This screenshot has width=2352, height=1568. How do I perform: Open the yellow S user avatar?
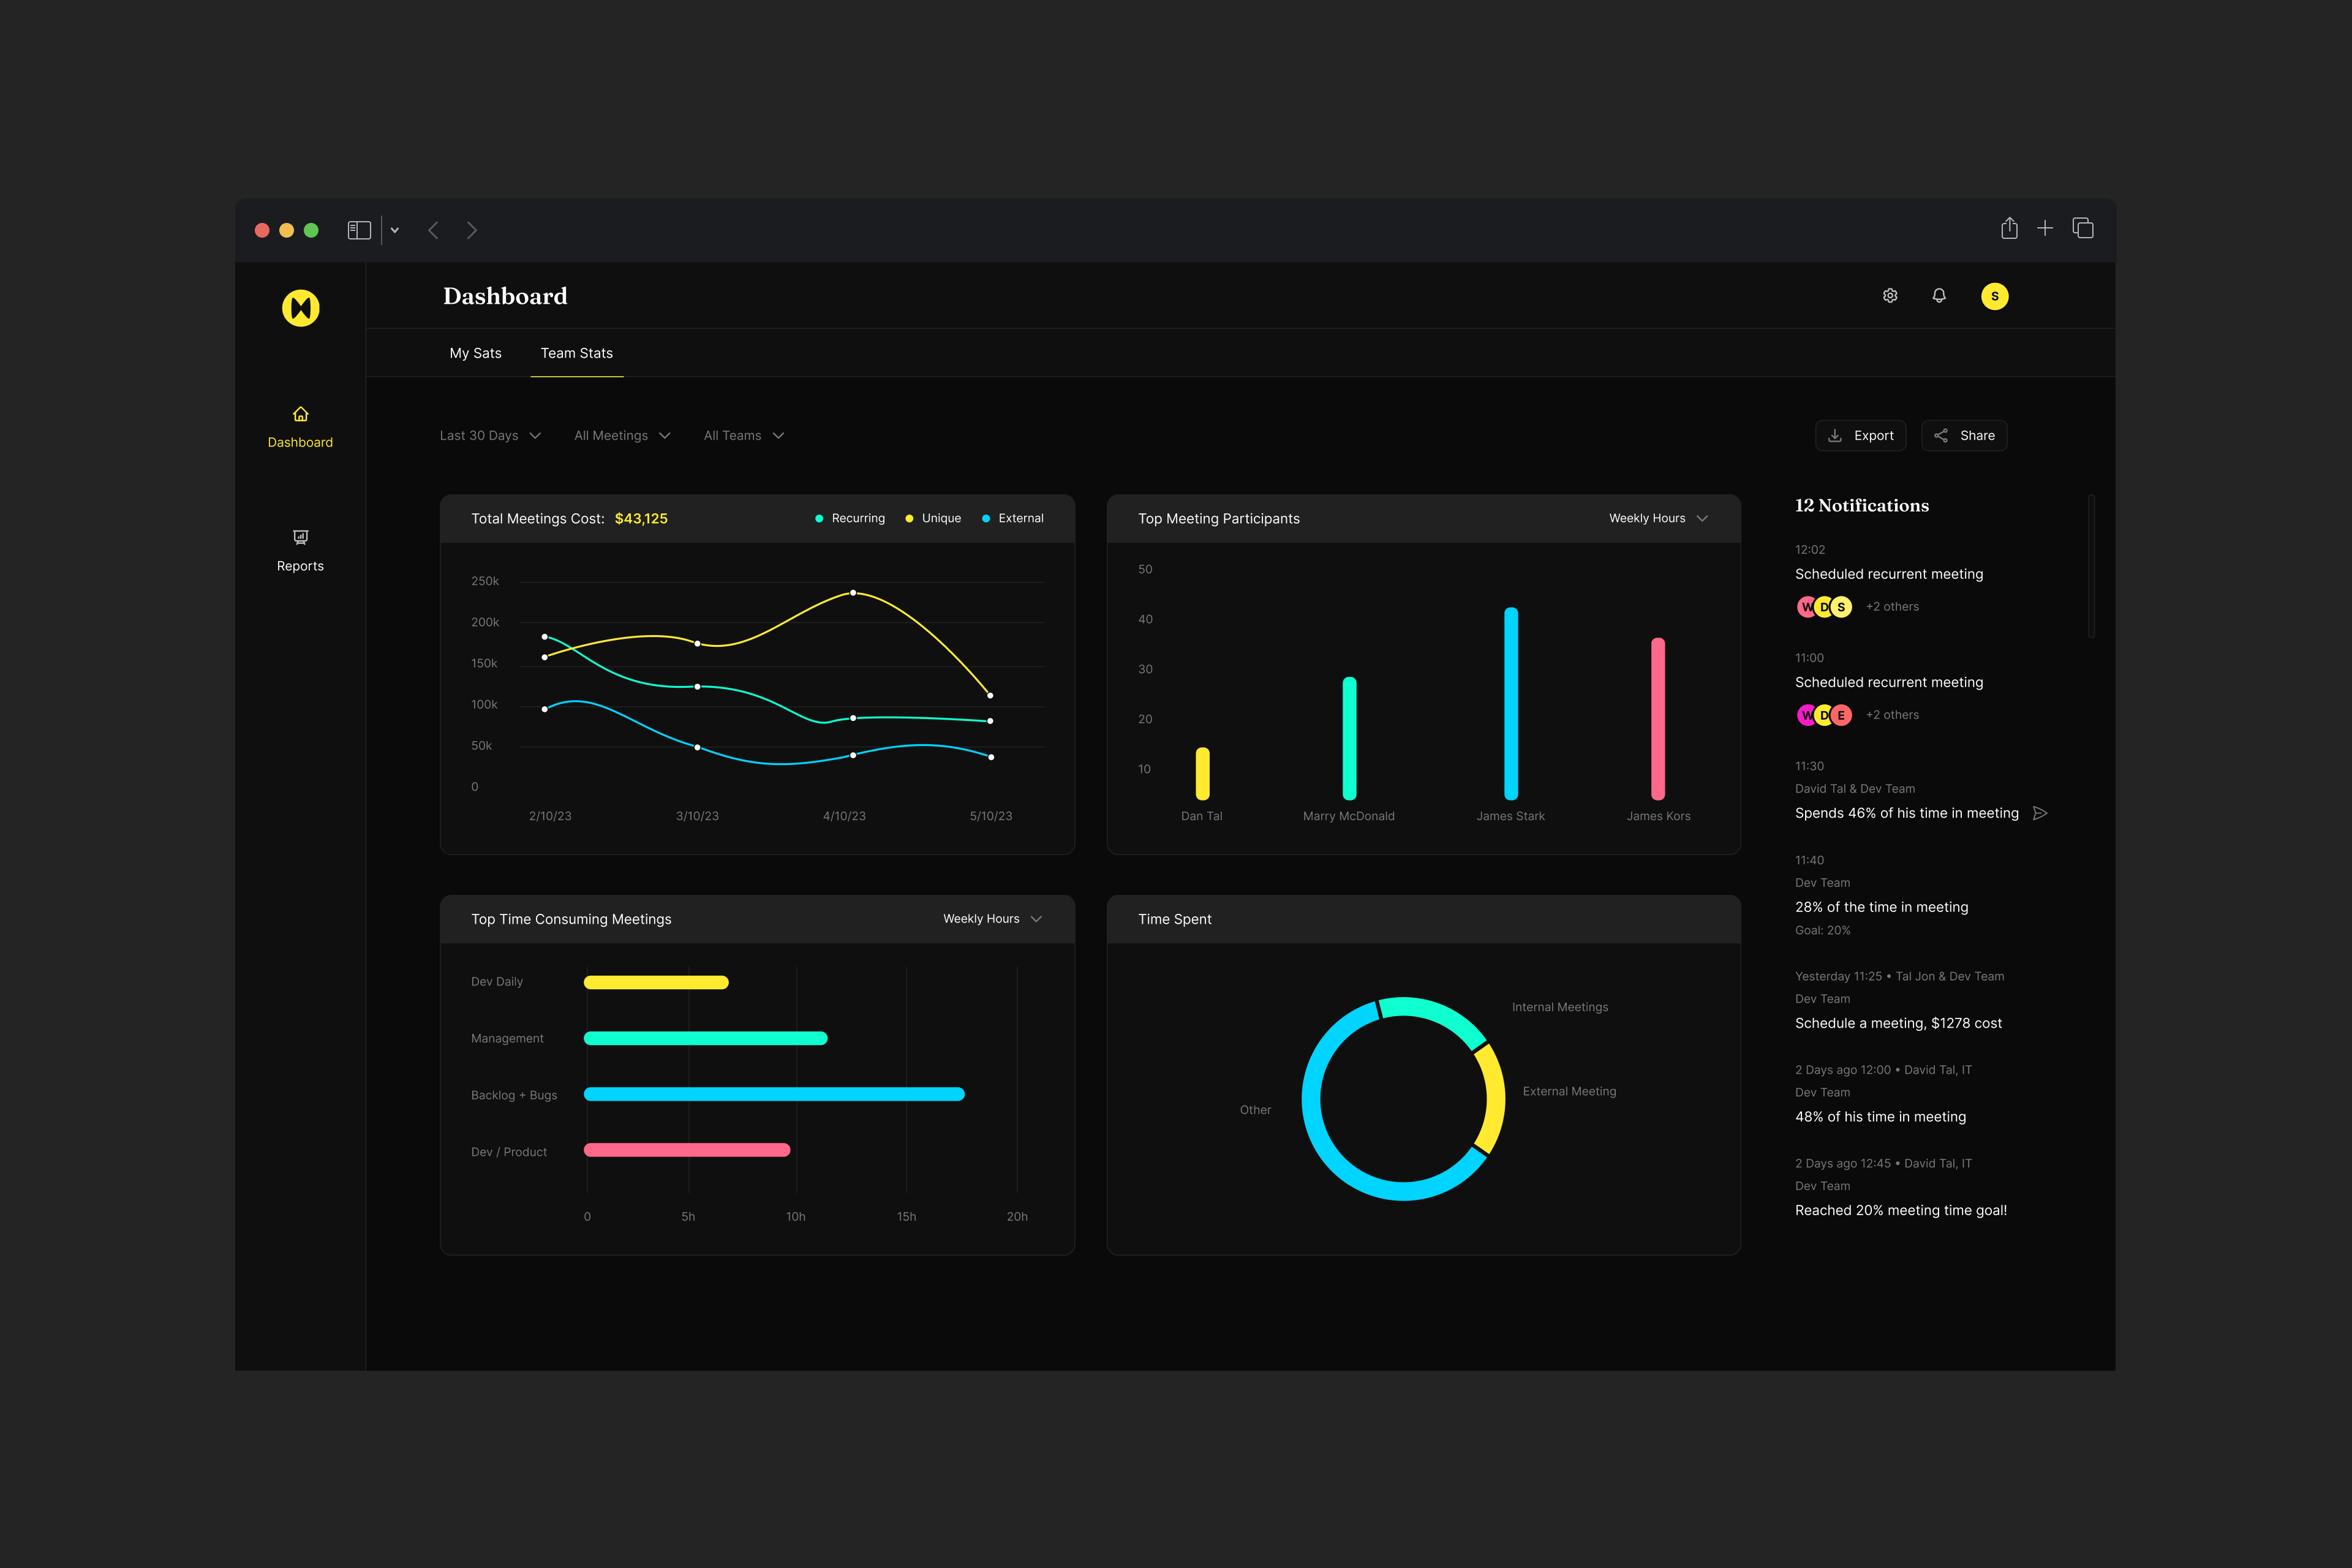(x=1994, y=296)
